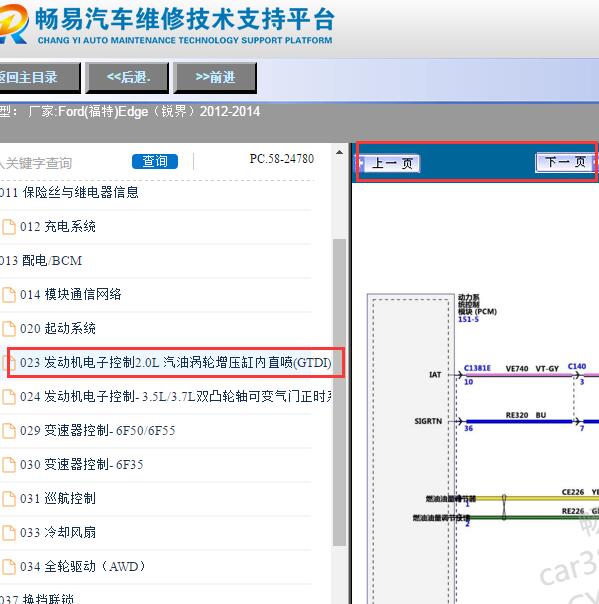Click the document icon beside 033 冷却风扇

pos(9,533)
